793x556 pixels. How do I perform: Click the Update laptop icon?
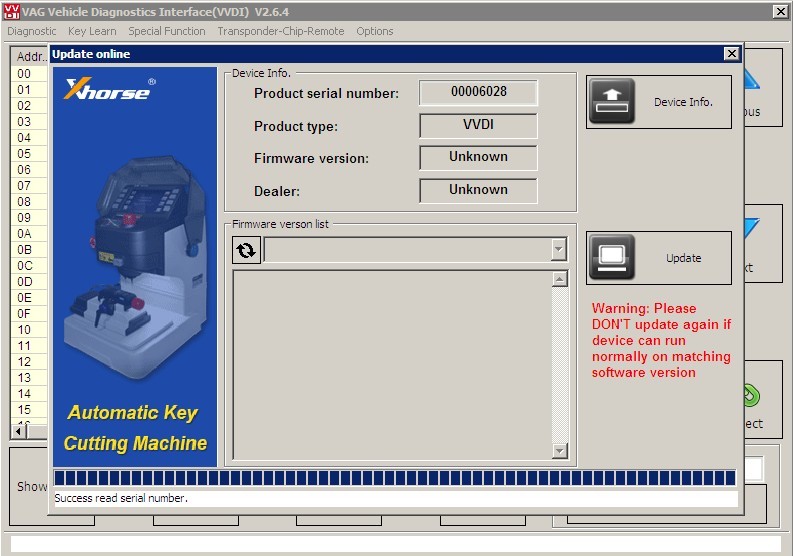[x=611, y=257]
